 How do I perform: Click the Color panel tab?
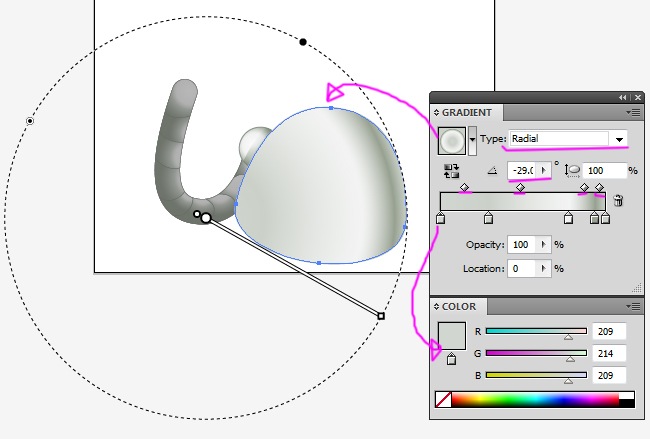tap(458, 307)
